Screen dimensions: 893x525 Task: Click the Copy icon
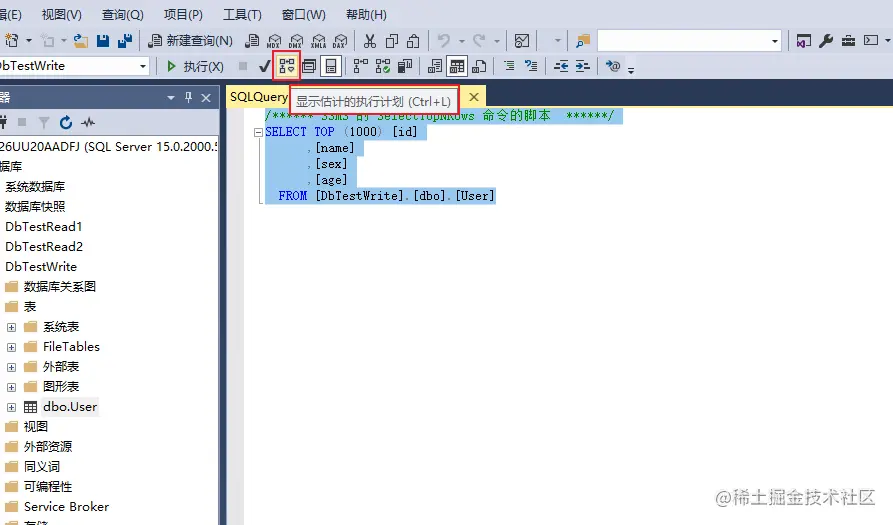[392, 41]
